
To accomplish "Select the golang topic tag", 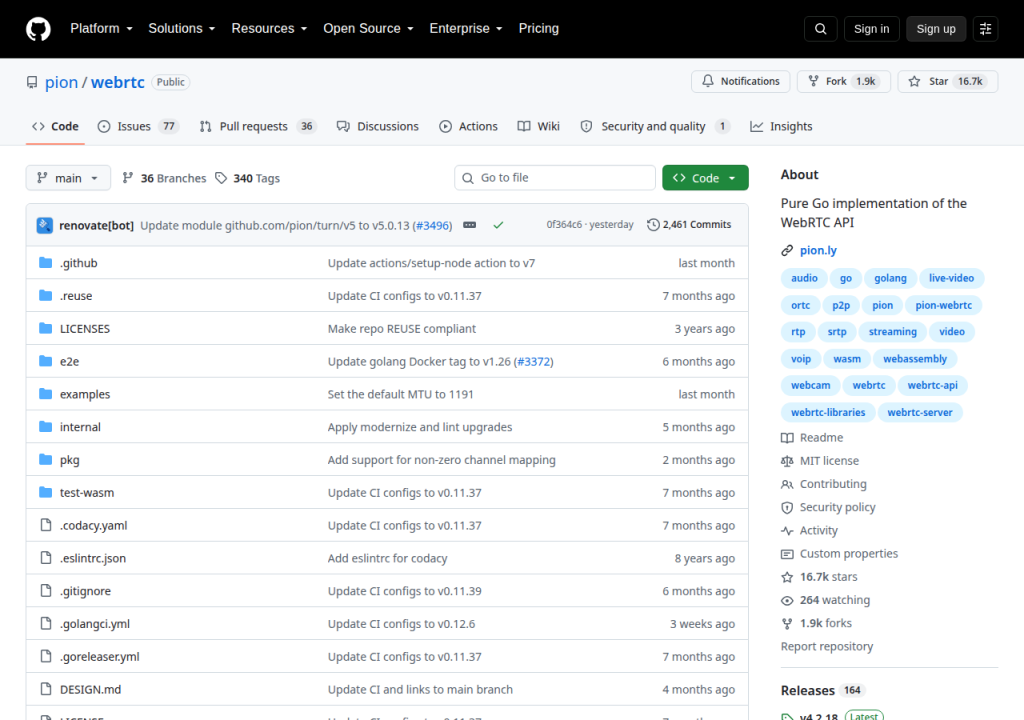I will coord(890,278).
